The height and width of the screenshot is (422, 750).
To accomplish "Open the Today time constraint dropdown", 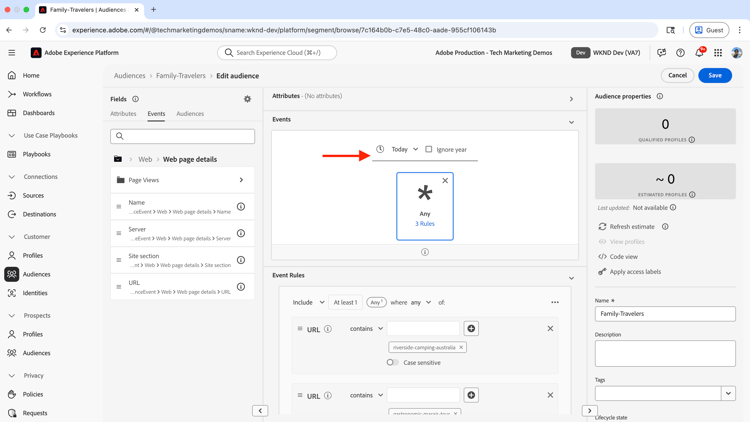I will tap(405, 149).
